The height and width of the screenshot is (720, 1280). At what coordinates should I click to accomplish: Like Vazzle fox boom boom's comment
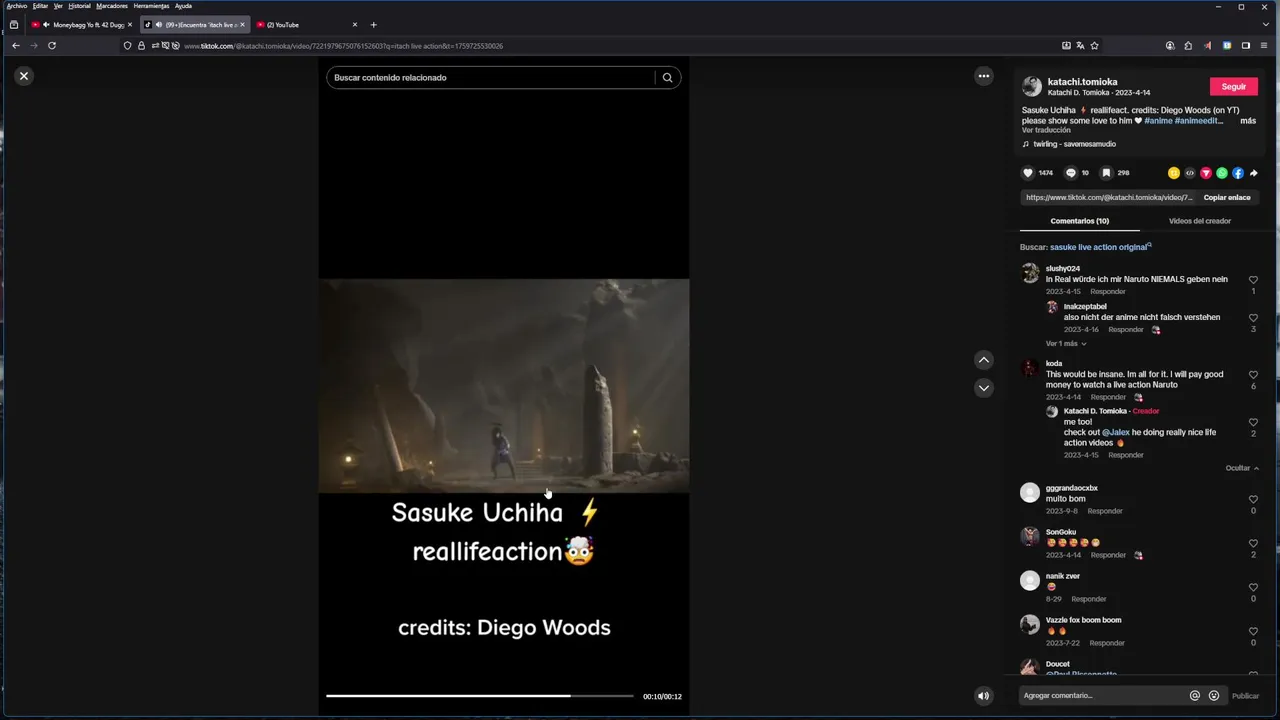1253,631
